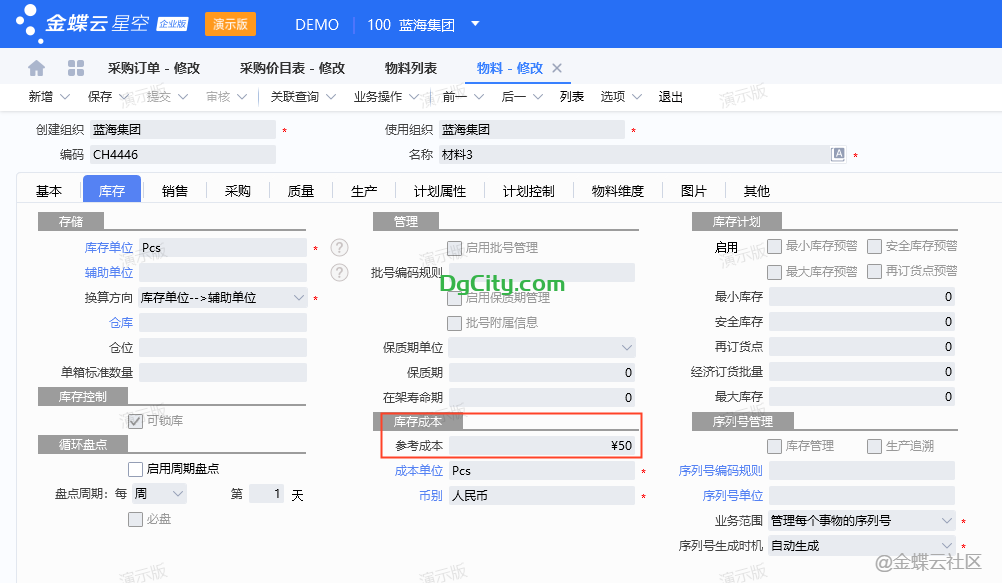Click help icon next to 库存单位
This screenshot has height=583, width=1002.
(x=339, y=248)
